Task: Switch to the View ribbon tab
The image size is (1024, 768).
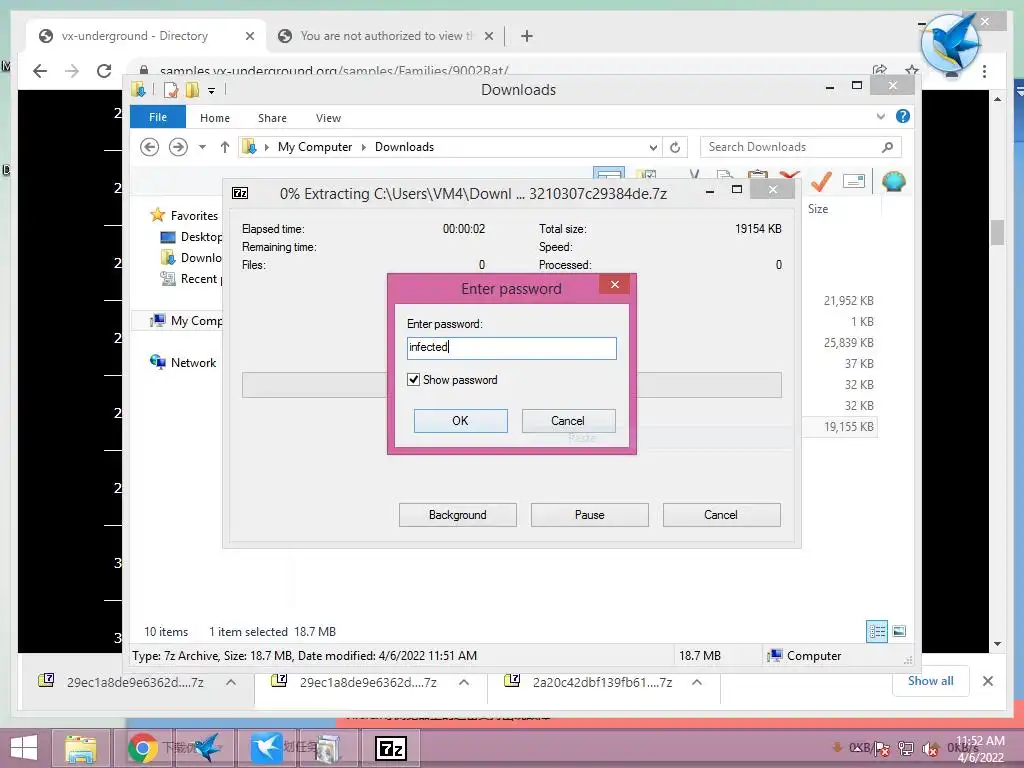Action: 328,118
